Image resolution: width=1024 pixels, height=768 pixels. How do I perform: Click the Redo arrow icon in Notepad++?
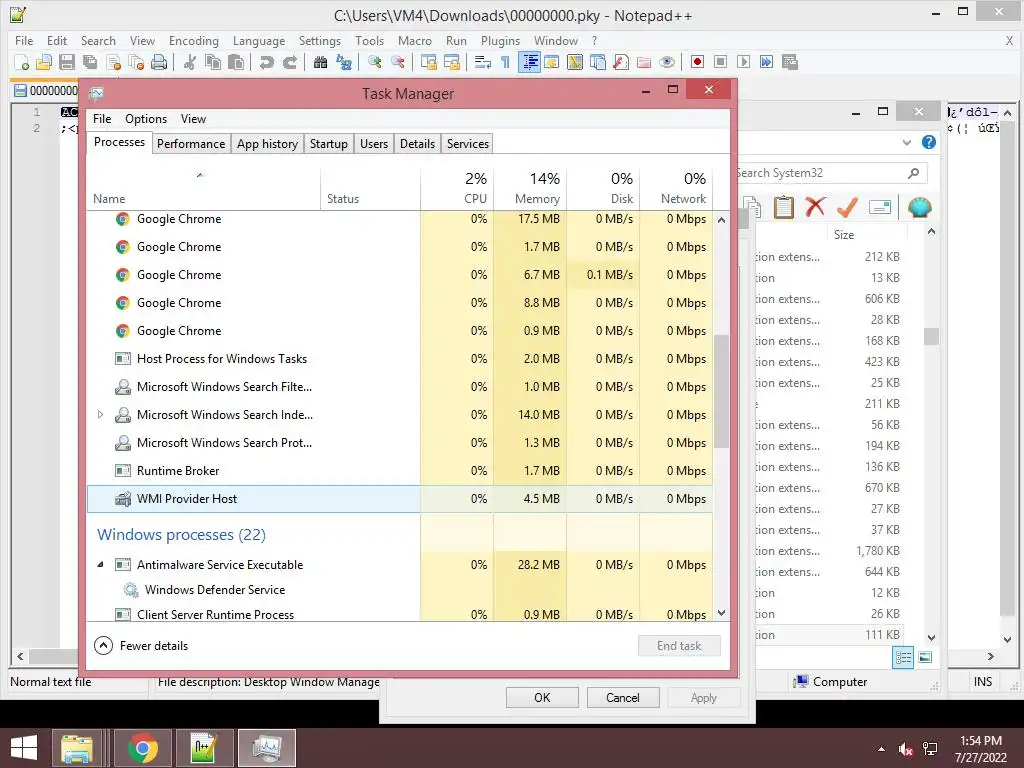pyautogui.click(x=289, y=62)
